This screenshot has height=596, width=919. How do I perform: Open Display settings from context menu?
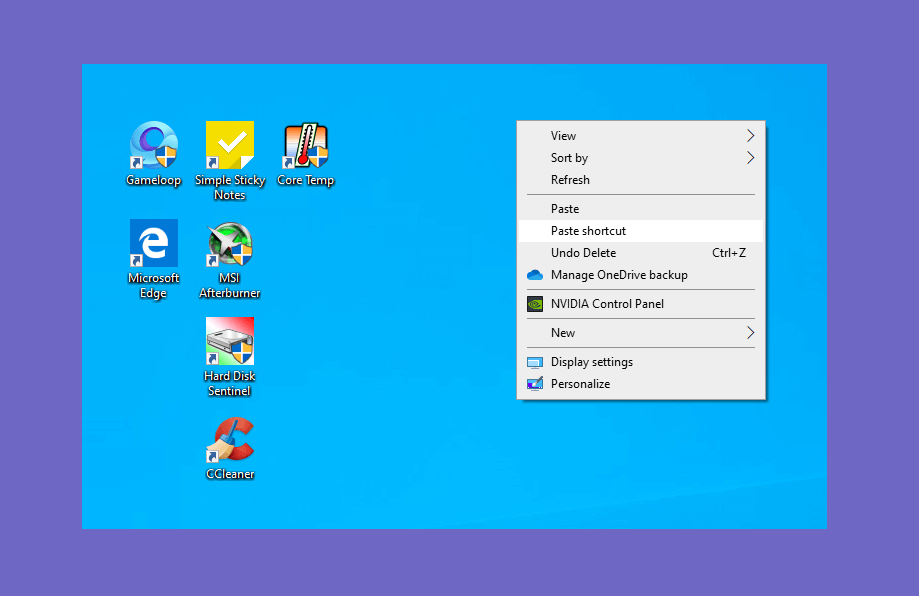point(641,362)
